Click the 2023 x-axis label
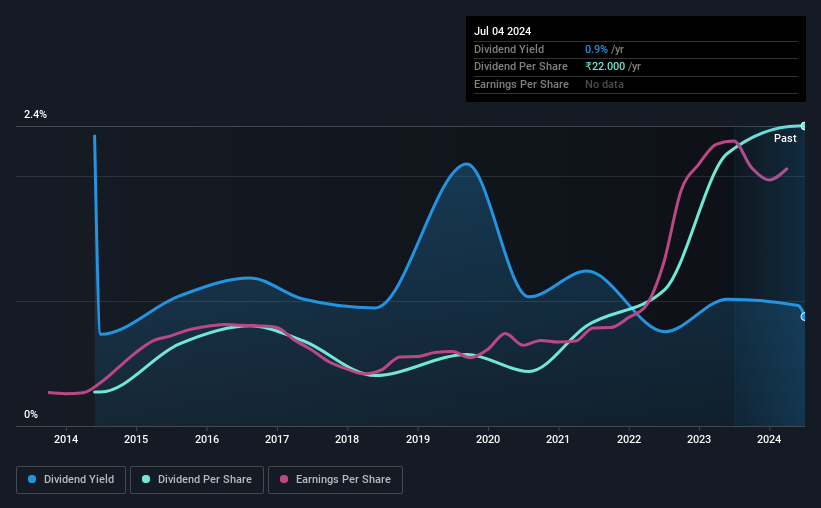 click(699, 439)
